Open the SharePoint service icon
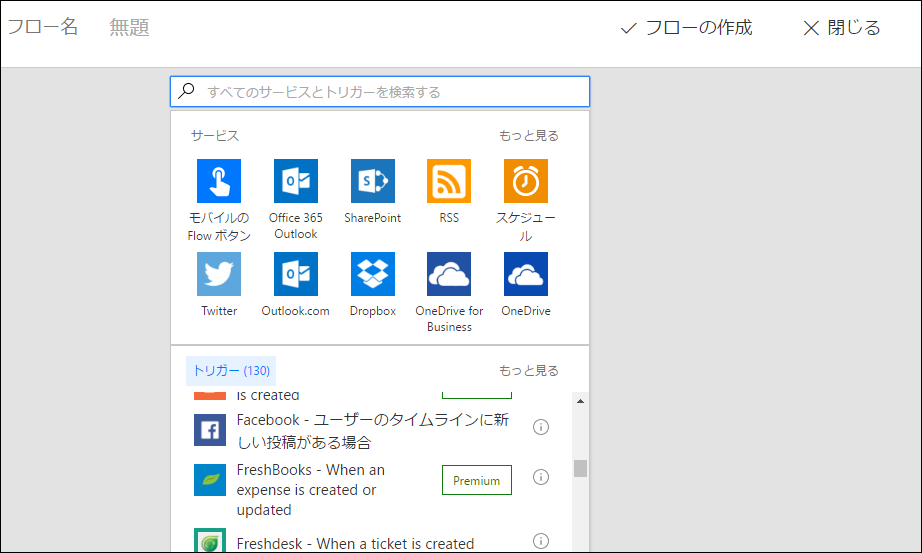Viewport: 922px width, 553px height. (x=373, y=181)
